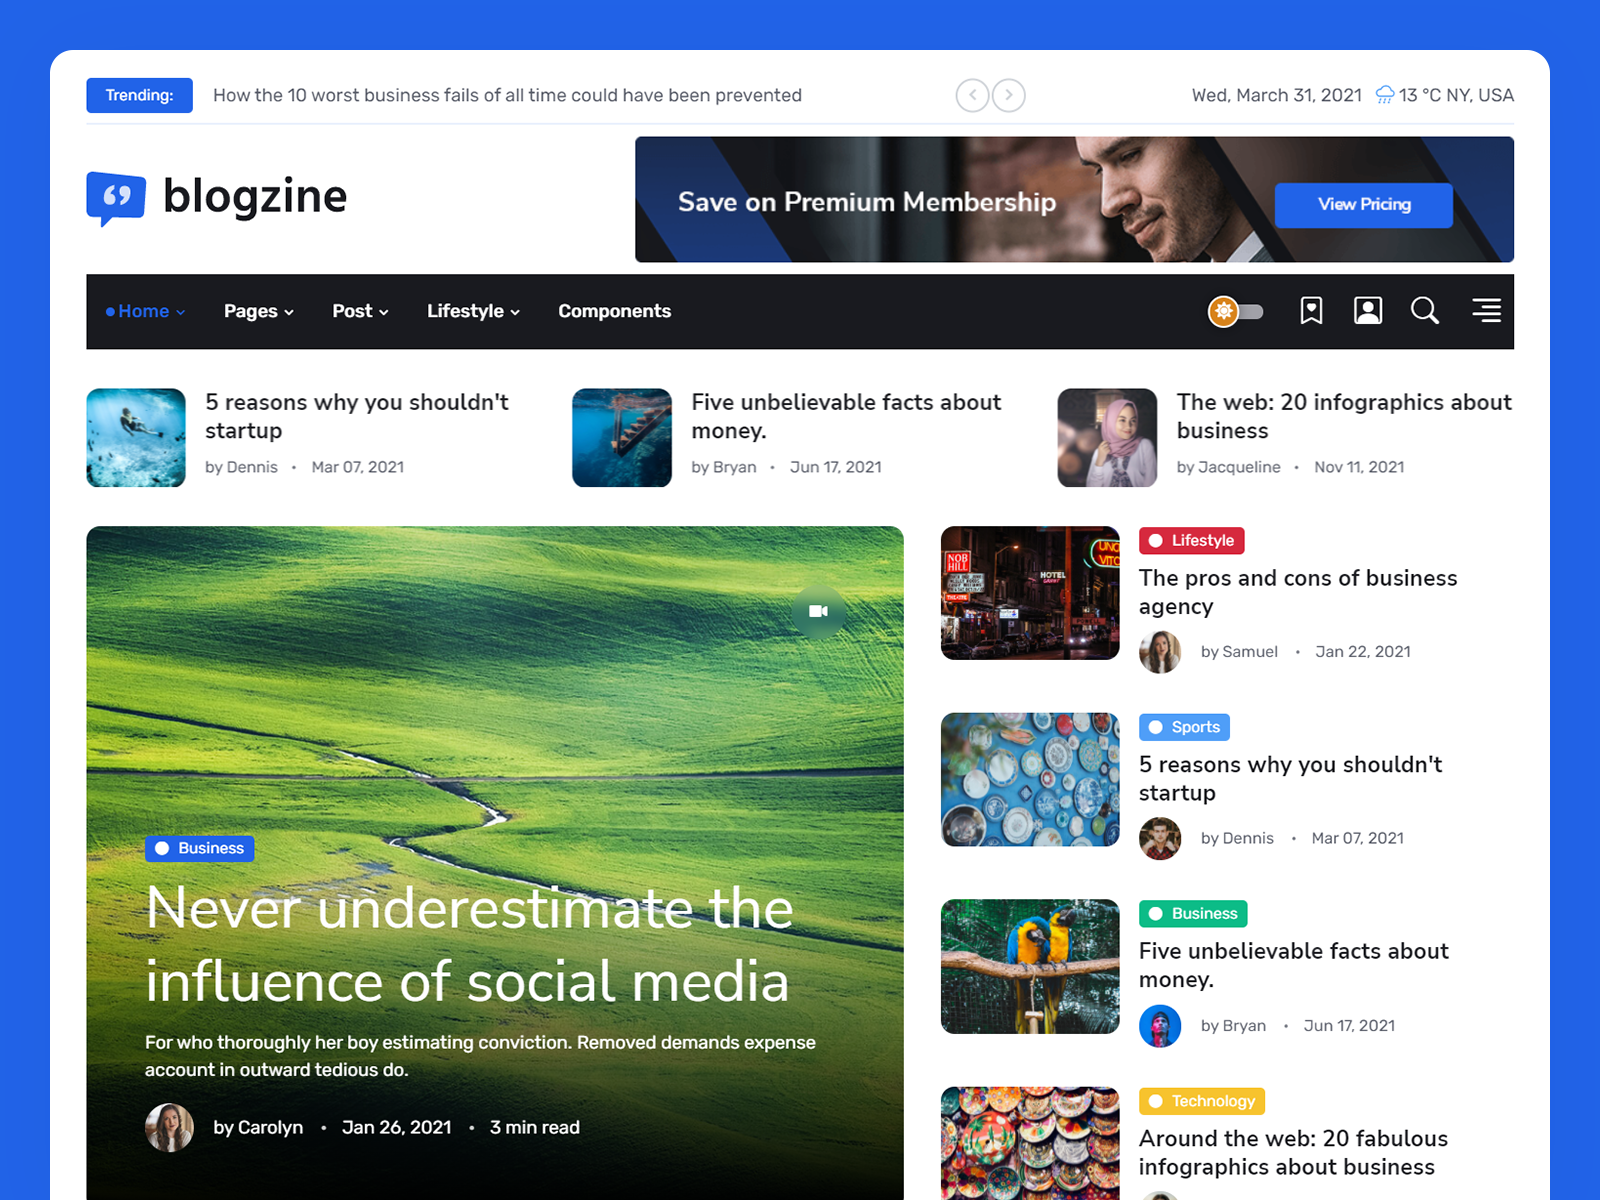This screenshot has width=1600, height=1200.
Task: Open the bookmarks icon in navbar
Action: tap(1311, 311)
